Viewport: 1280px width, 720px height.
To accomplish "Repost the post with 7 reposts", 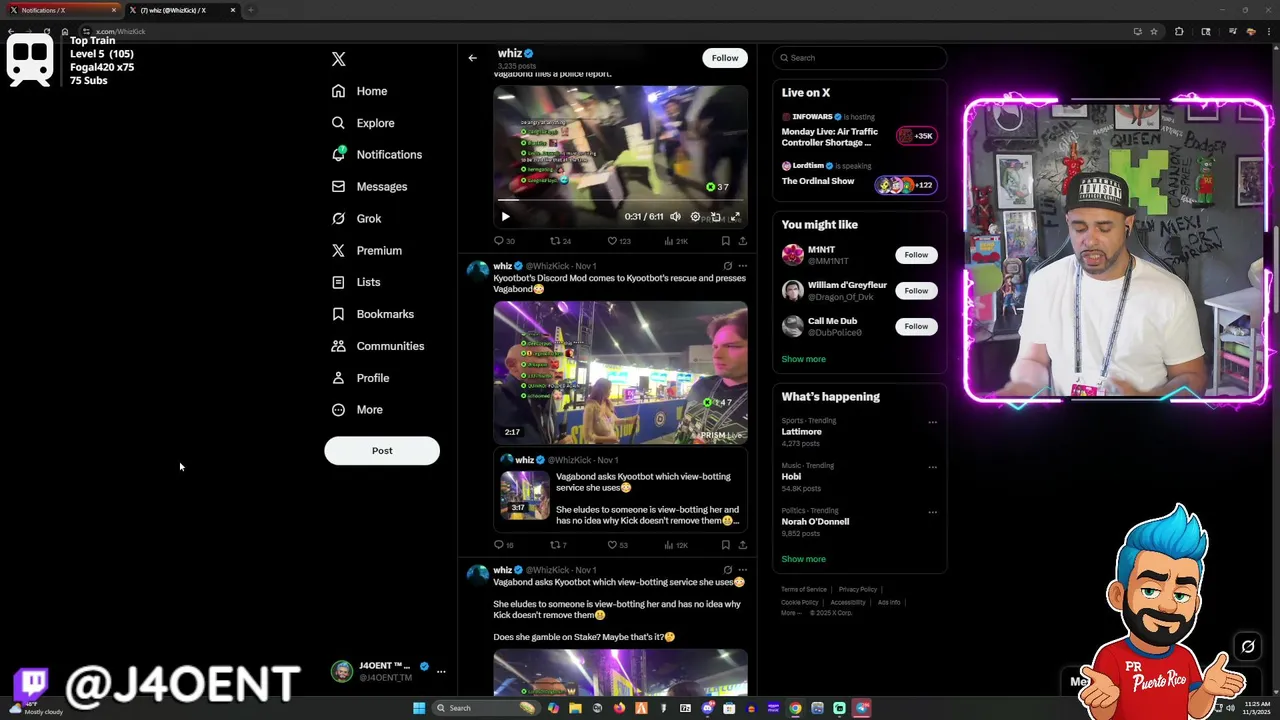I will [558, 545].
